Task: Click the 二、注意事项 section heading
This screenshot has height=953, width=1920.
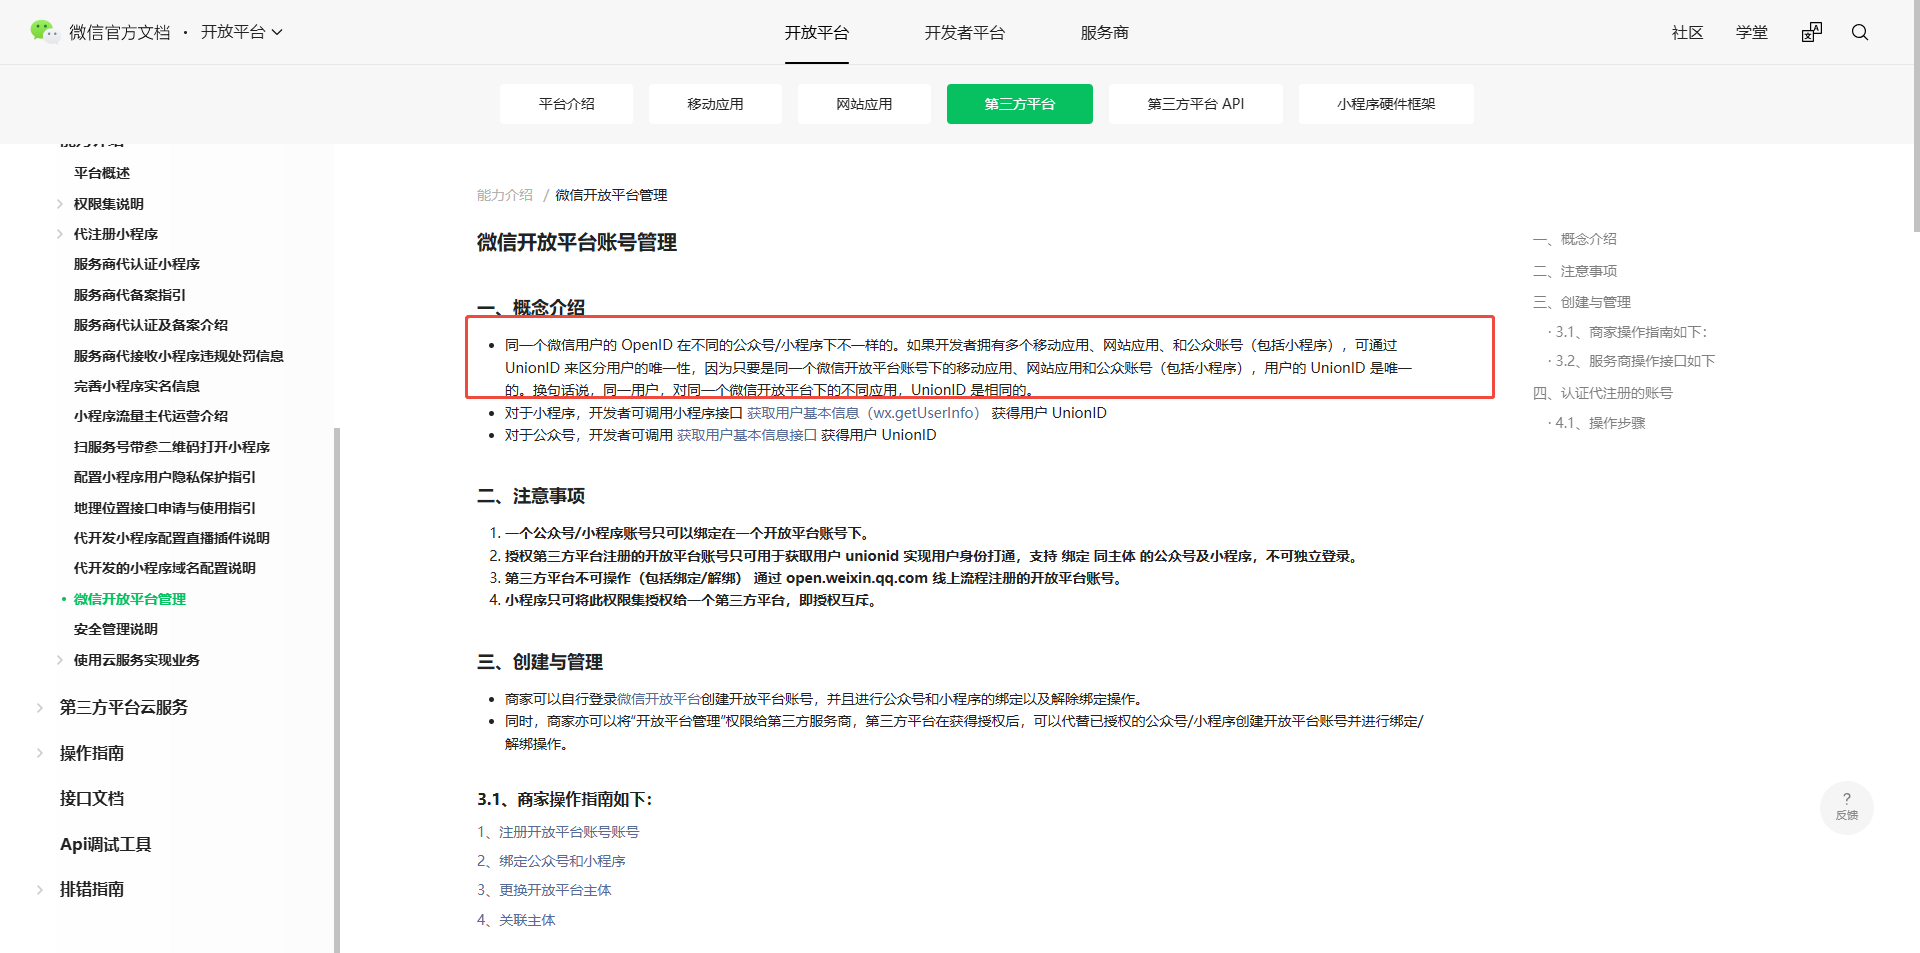Action: 531,496
